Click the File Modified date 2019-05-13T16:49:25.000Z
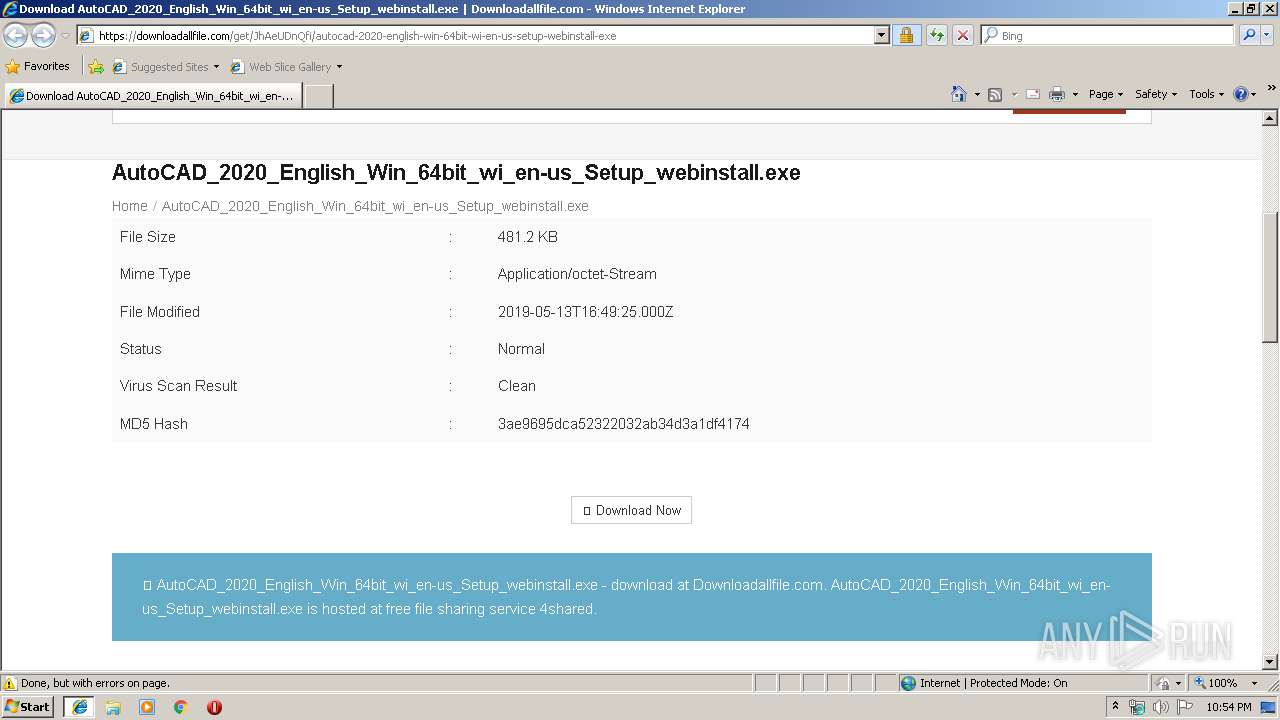The width and height of the screenshot is (1280, 720). point(586,312)
